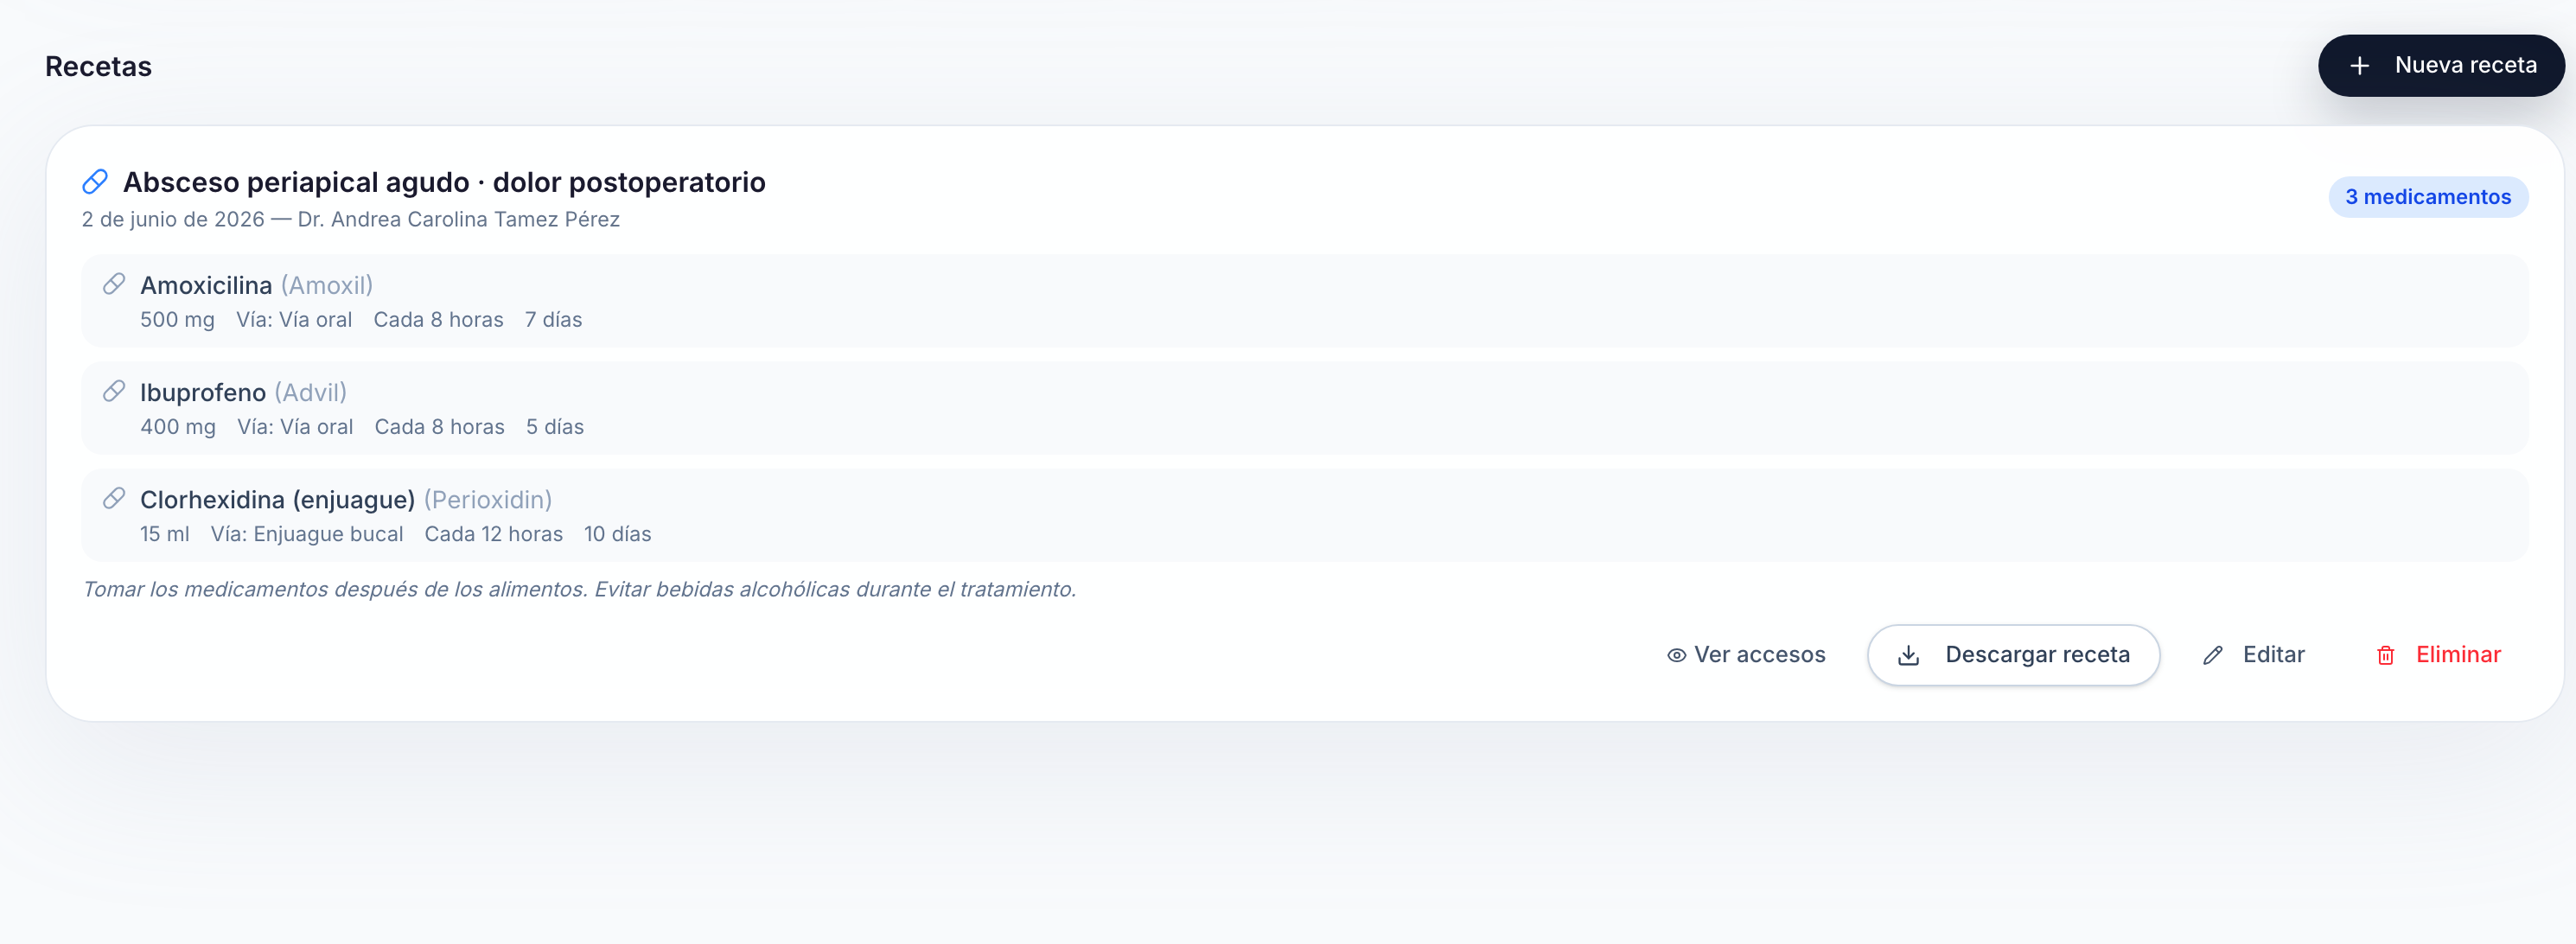Click the pill icon next to Amoxicilina
This screenshot has height=944, width=2576.
(x=114, y=284)
